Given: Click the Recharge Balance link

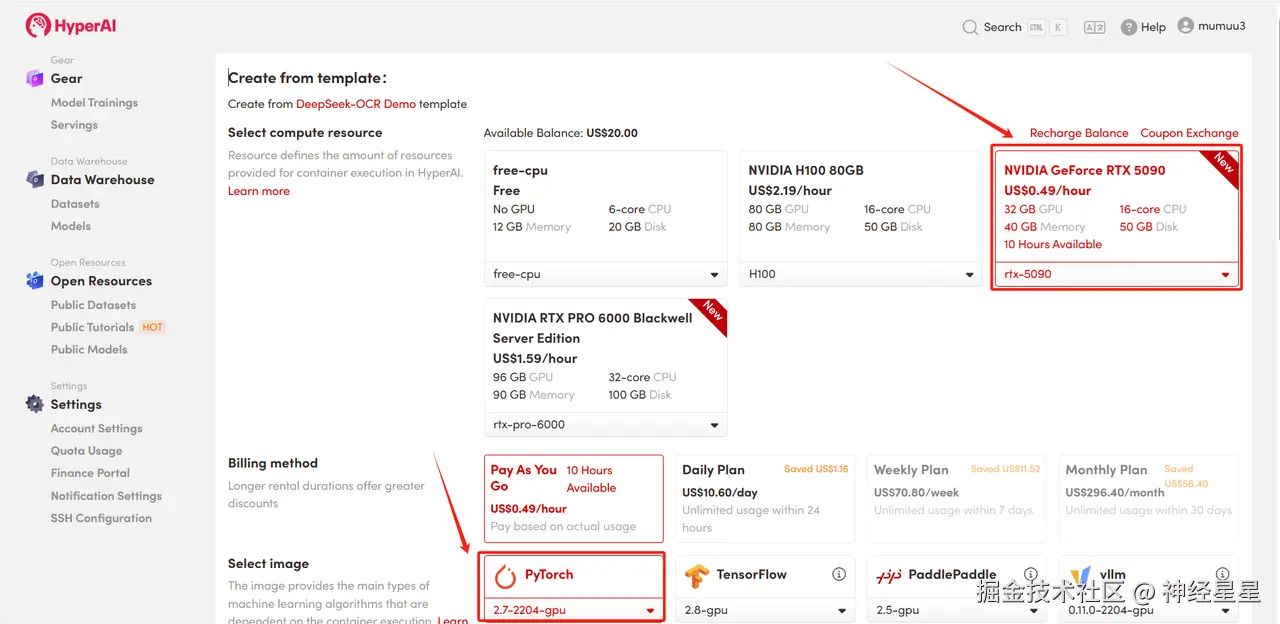Looking at the screenshot, I should click(1079, 133).
